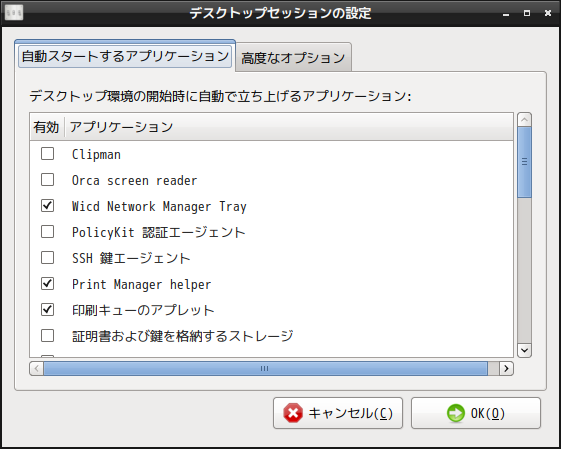Sort by the アプリケーション column header
Viewport: 561px width, 449px height.
coord(289,127)
